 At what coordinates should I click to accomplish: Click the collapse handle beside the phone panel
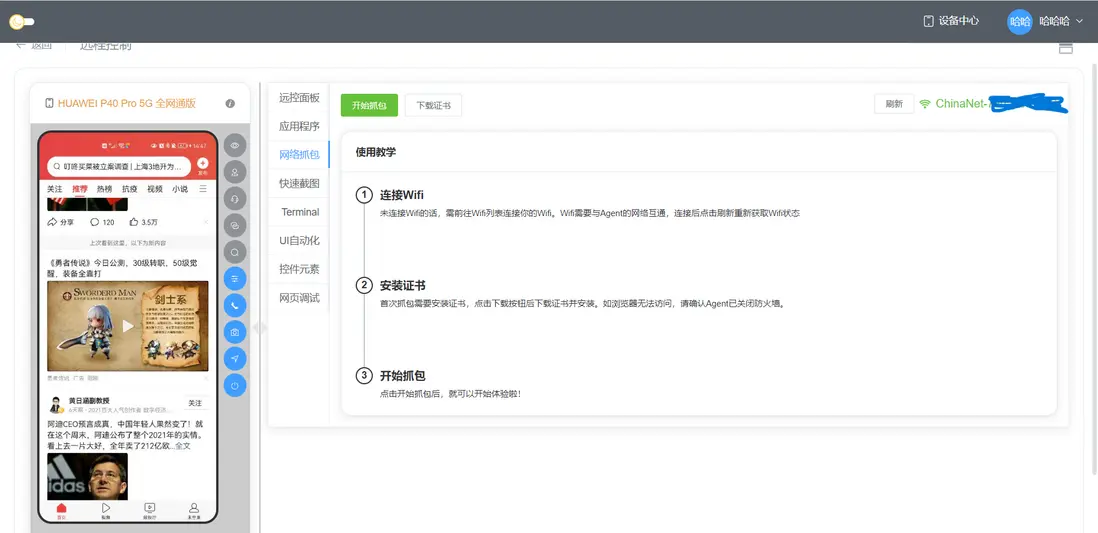260,327
